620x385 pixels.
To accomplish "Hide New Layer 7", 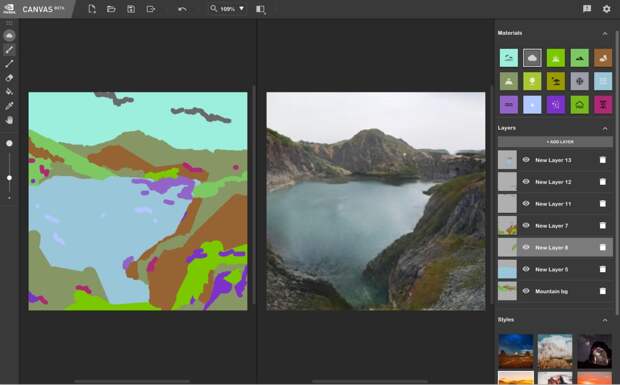I will click(526, 225).
